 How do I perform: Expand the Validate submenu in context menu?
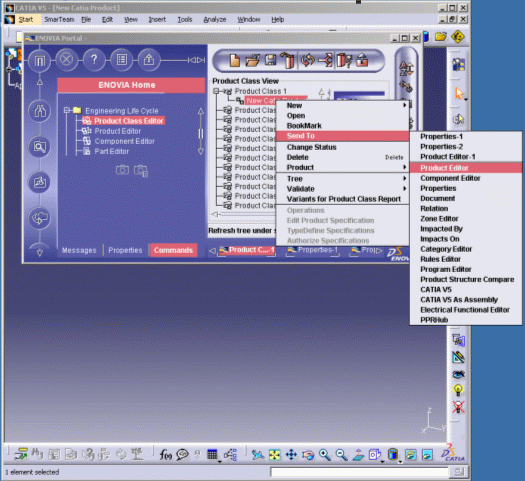[404, 188]
